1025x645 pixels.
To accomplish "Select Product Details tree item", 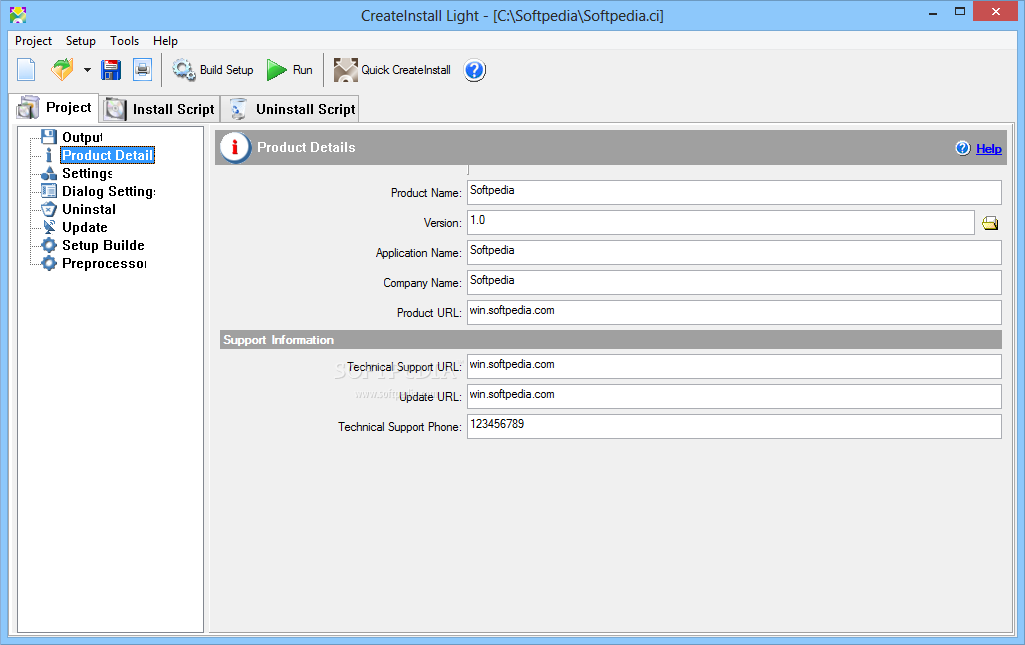I will click(107, 155).
